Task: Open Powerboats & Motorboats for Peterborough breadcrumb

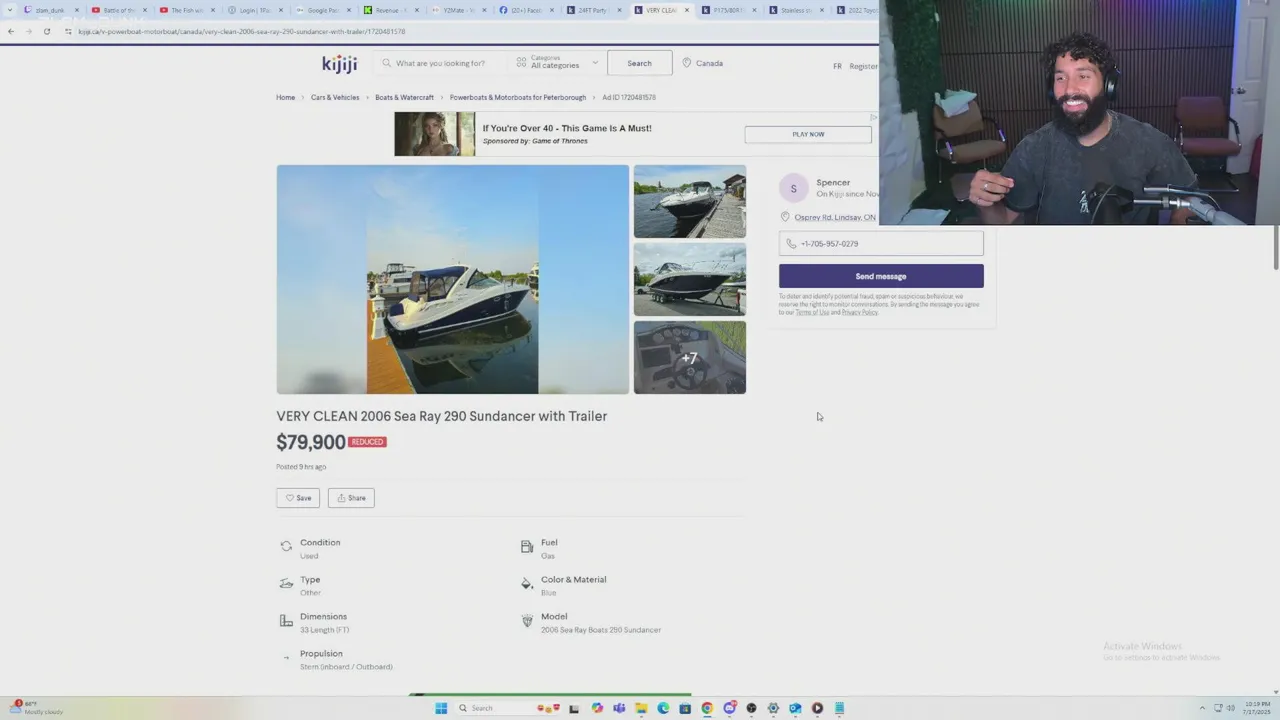Action: 518,97
